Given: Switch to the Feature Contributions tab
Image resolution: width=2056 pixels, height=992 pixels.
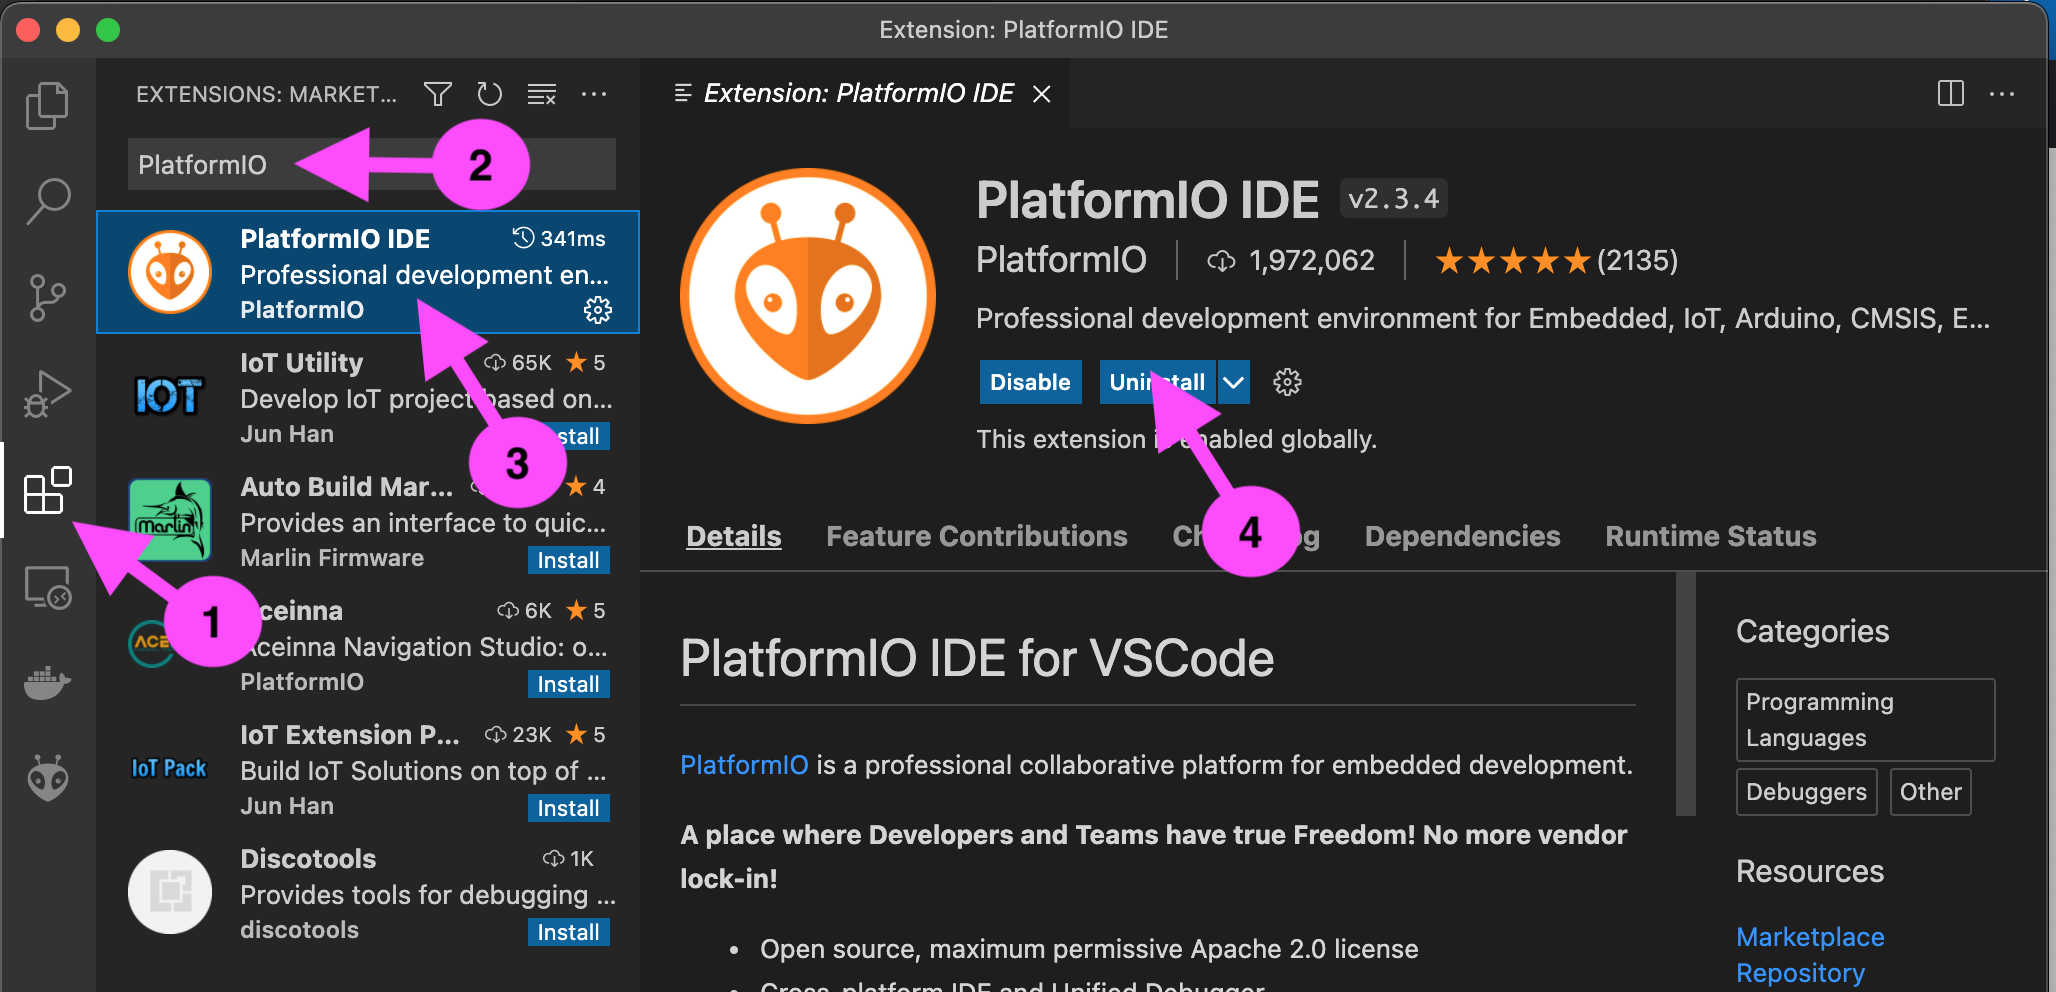Looking at the screenshot, I should (977, 536).
